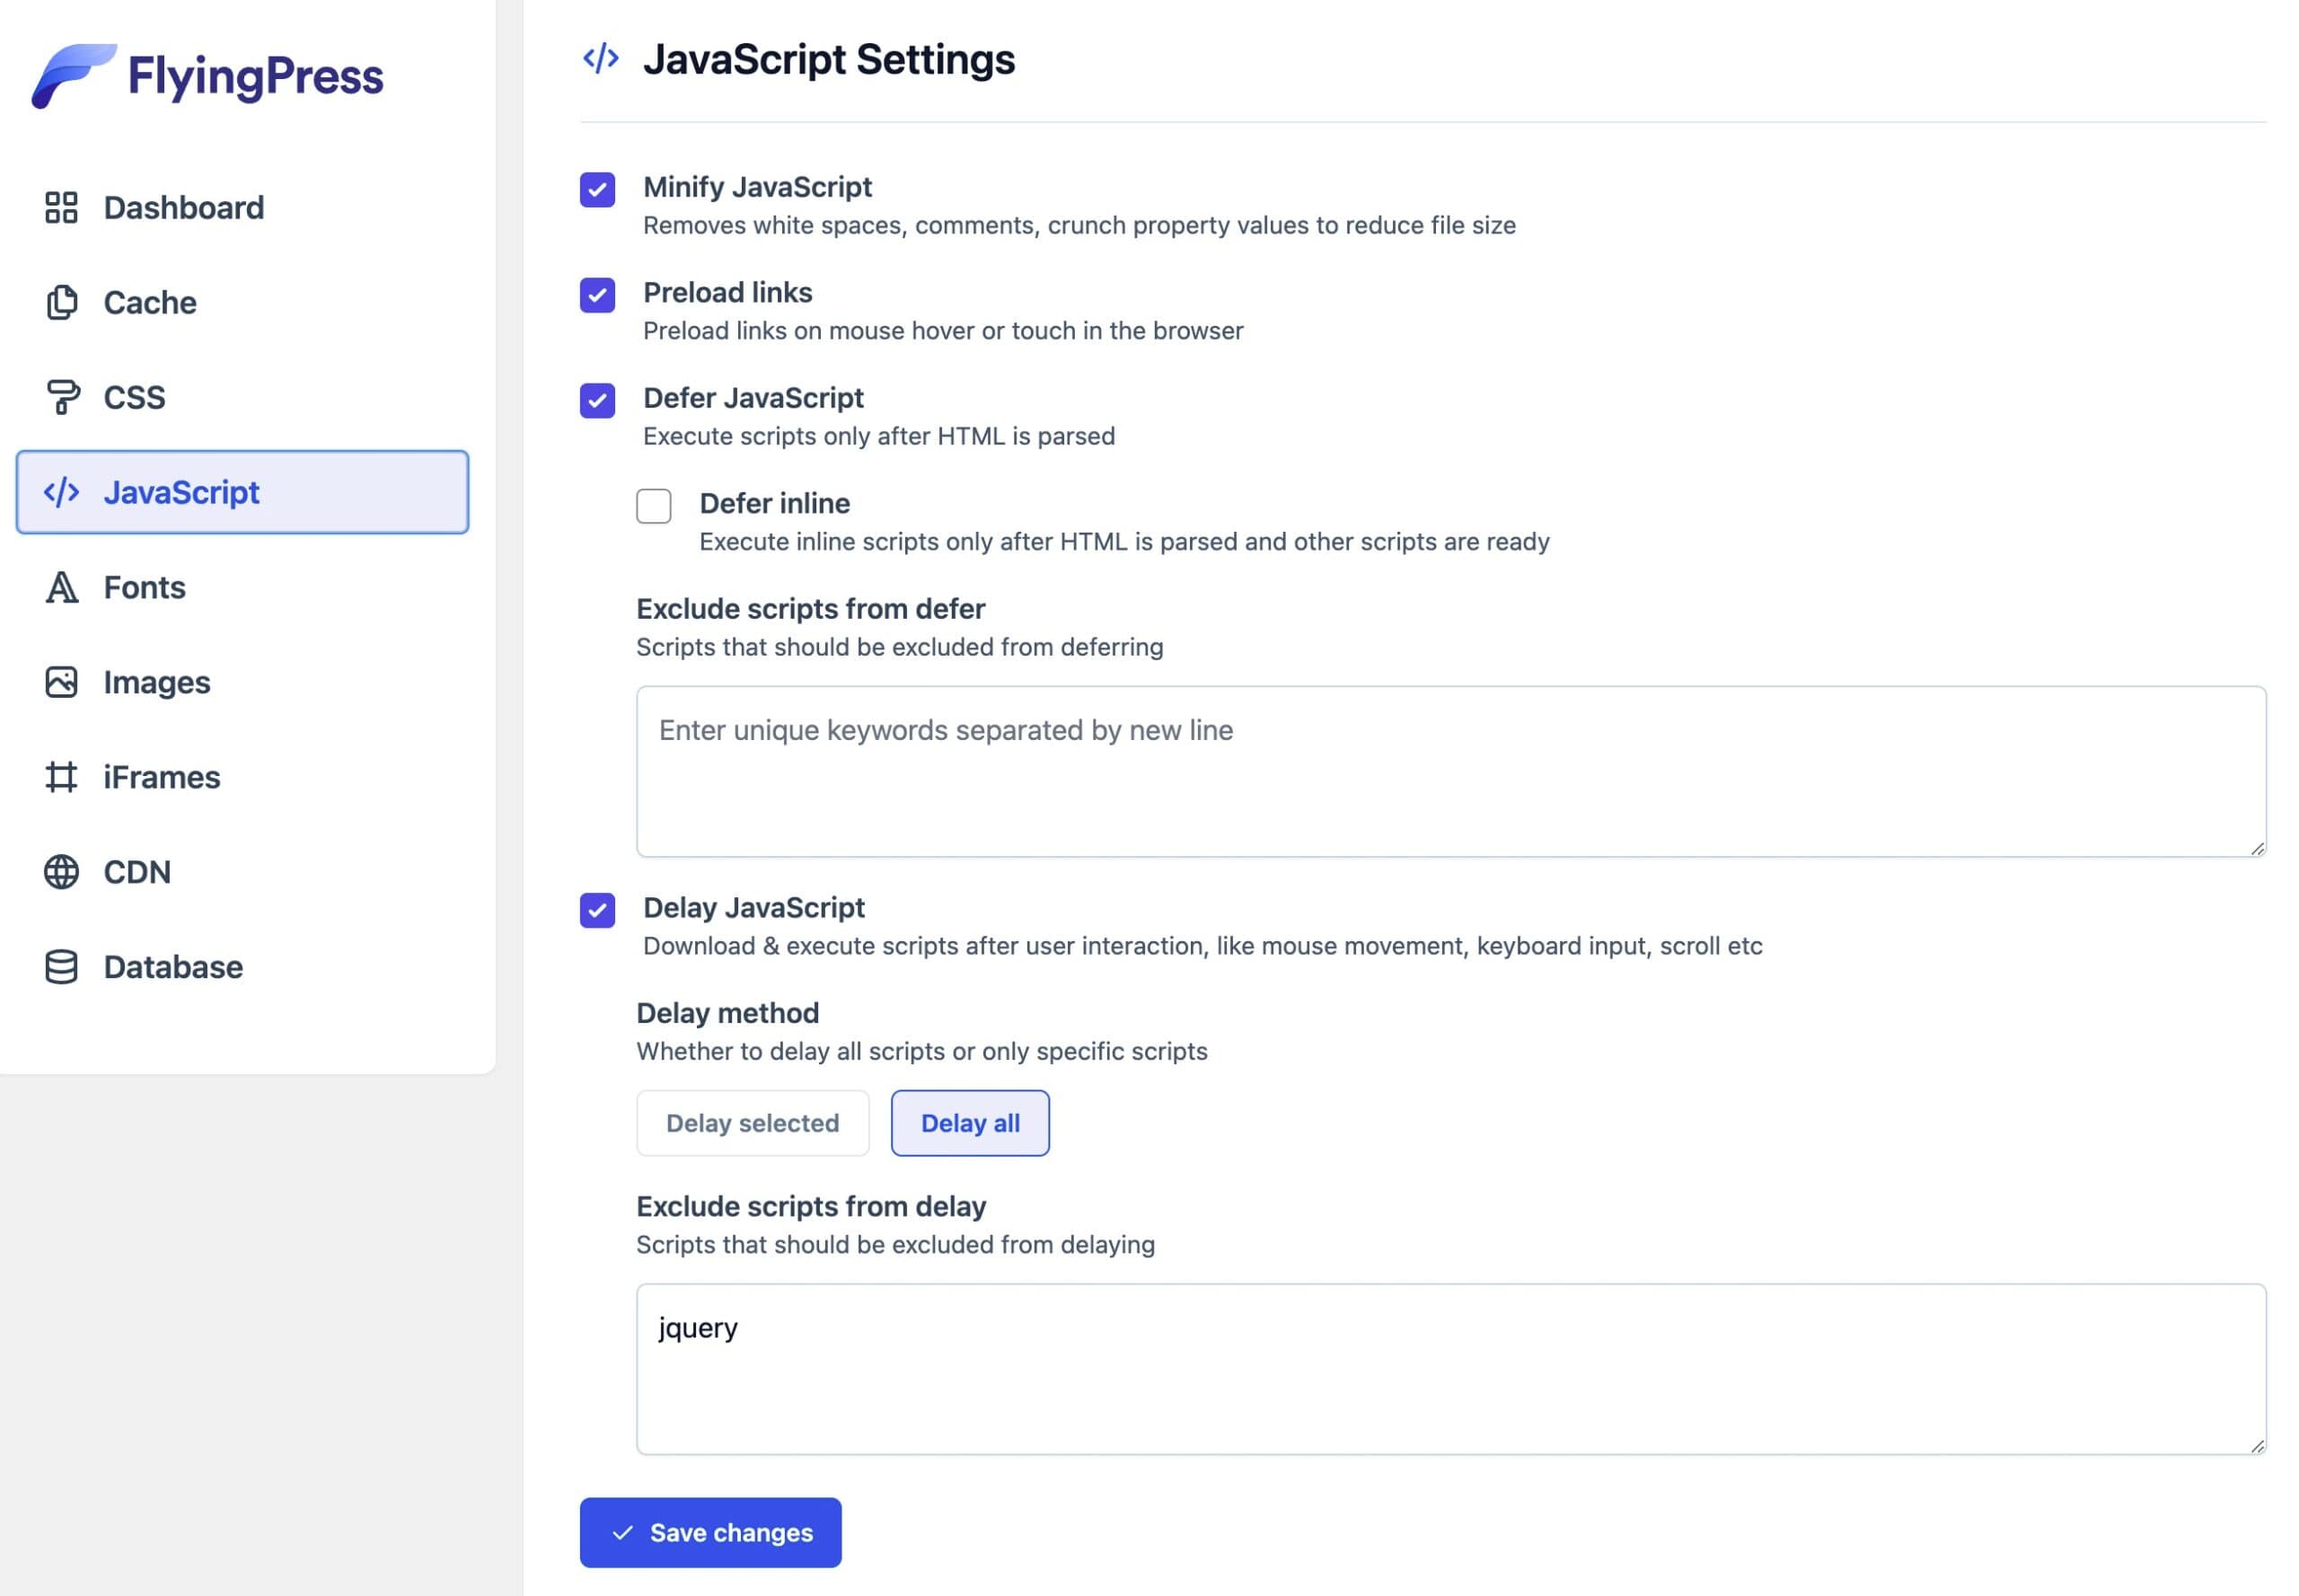Screen dimensions: 2299x1596
Task: Select the CSS paint roller icon
Action: pos(61,397)
